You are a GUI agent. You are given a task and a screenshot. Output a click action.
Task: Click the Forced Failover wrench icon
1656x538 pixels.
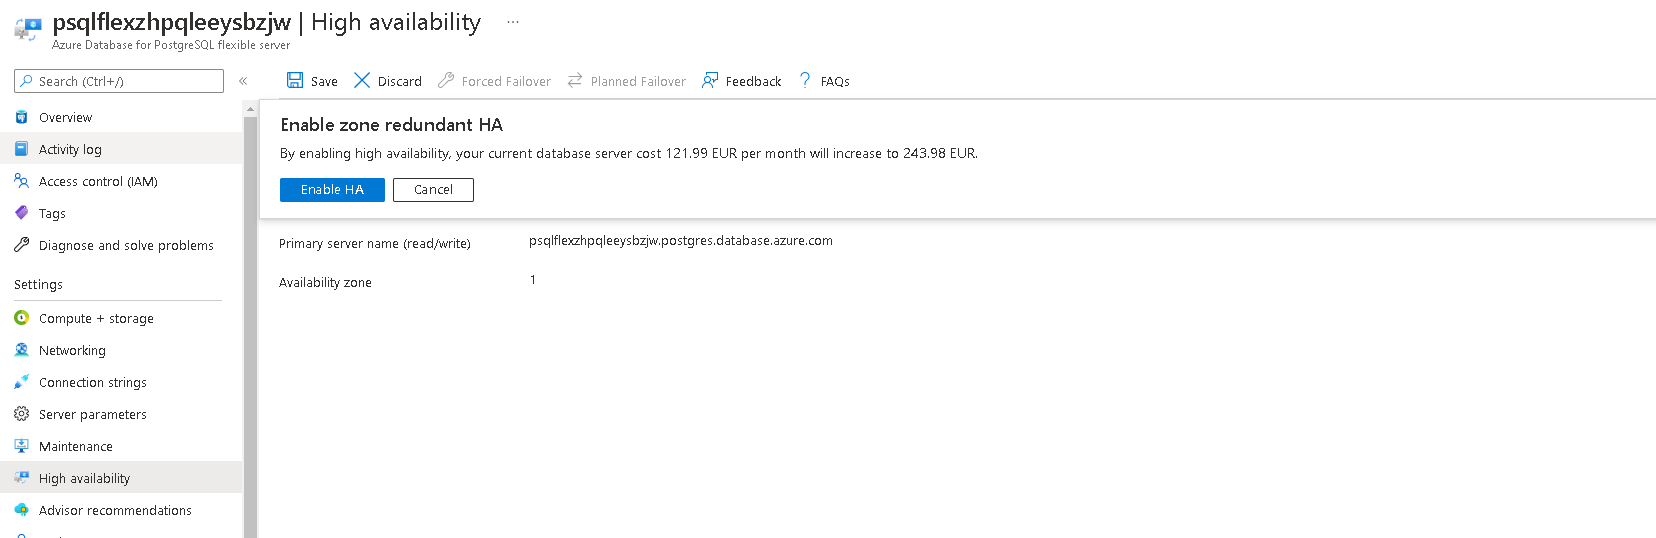(x=446, y=80)
